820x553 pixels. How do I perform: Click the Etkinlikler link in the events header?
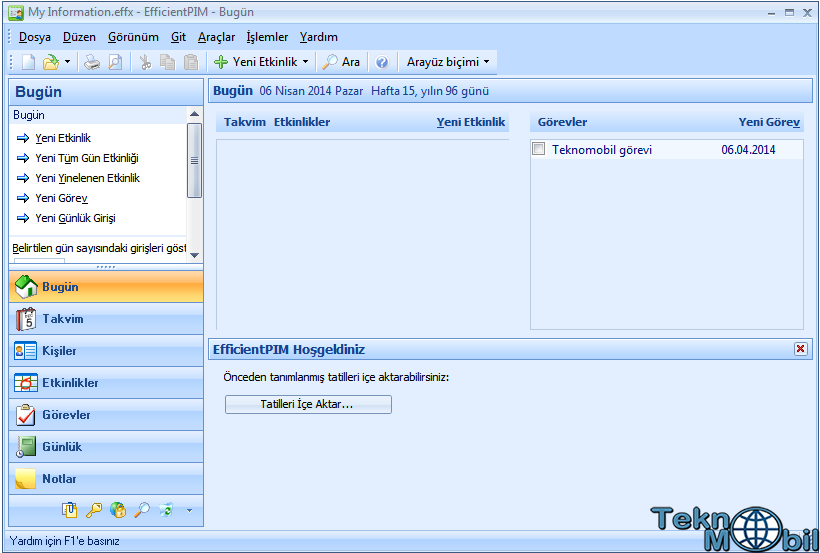point(302,122)
